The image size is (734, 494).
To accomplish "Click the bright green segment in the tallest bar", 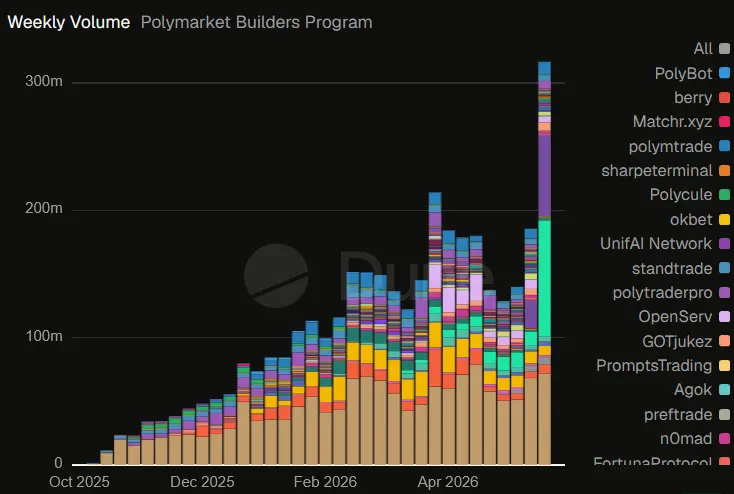I will click(x=544, y=278).
